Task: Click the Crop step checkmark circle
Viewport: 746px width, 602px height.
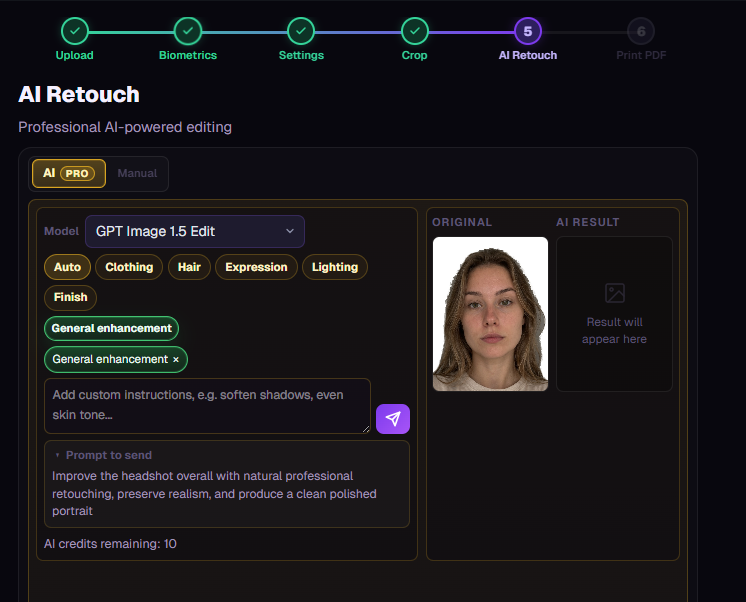Action: click(415, 31)
